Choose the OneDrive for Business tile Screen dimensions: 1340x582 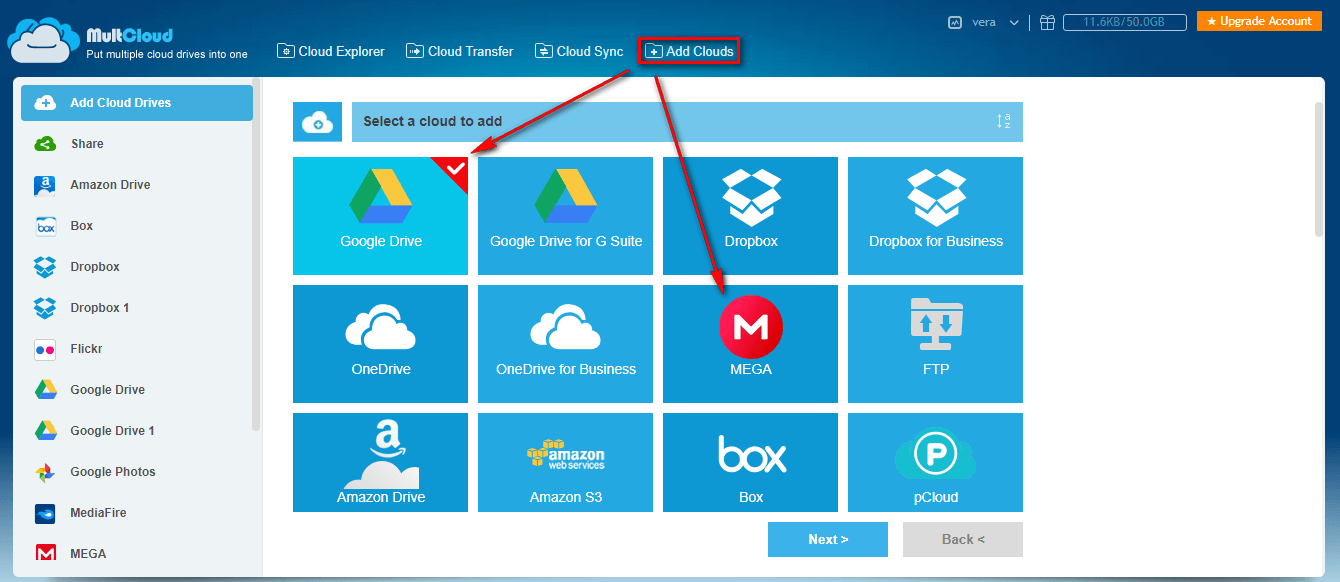point(565,344)
